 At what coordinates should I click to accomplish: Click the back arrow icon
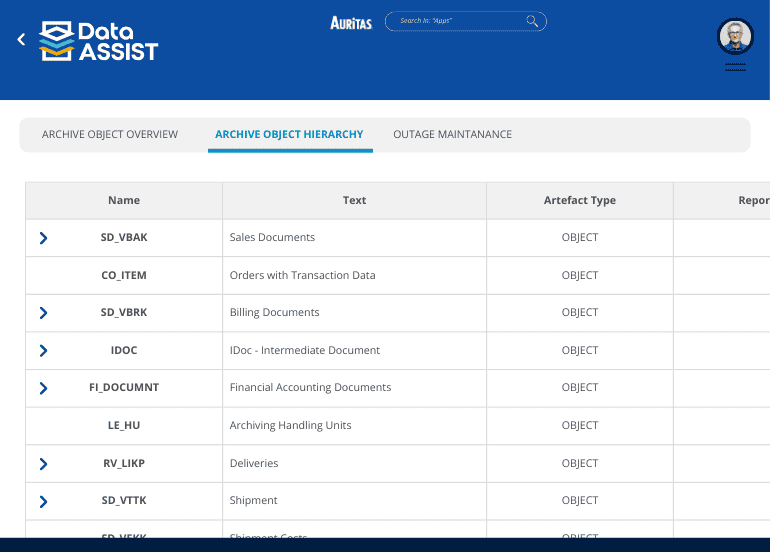[21, 40]
